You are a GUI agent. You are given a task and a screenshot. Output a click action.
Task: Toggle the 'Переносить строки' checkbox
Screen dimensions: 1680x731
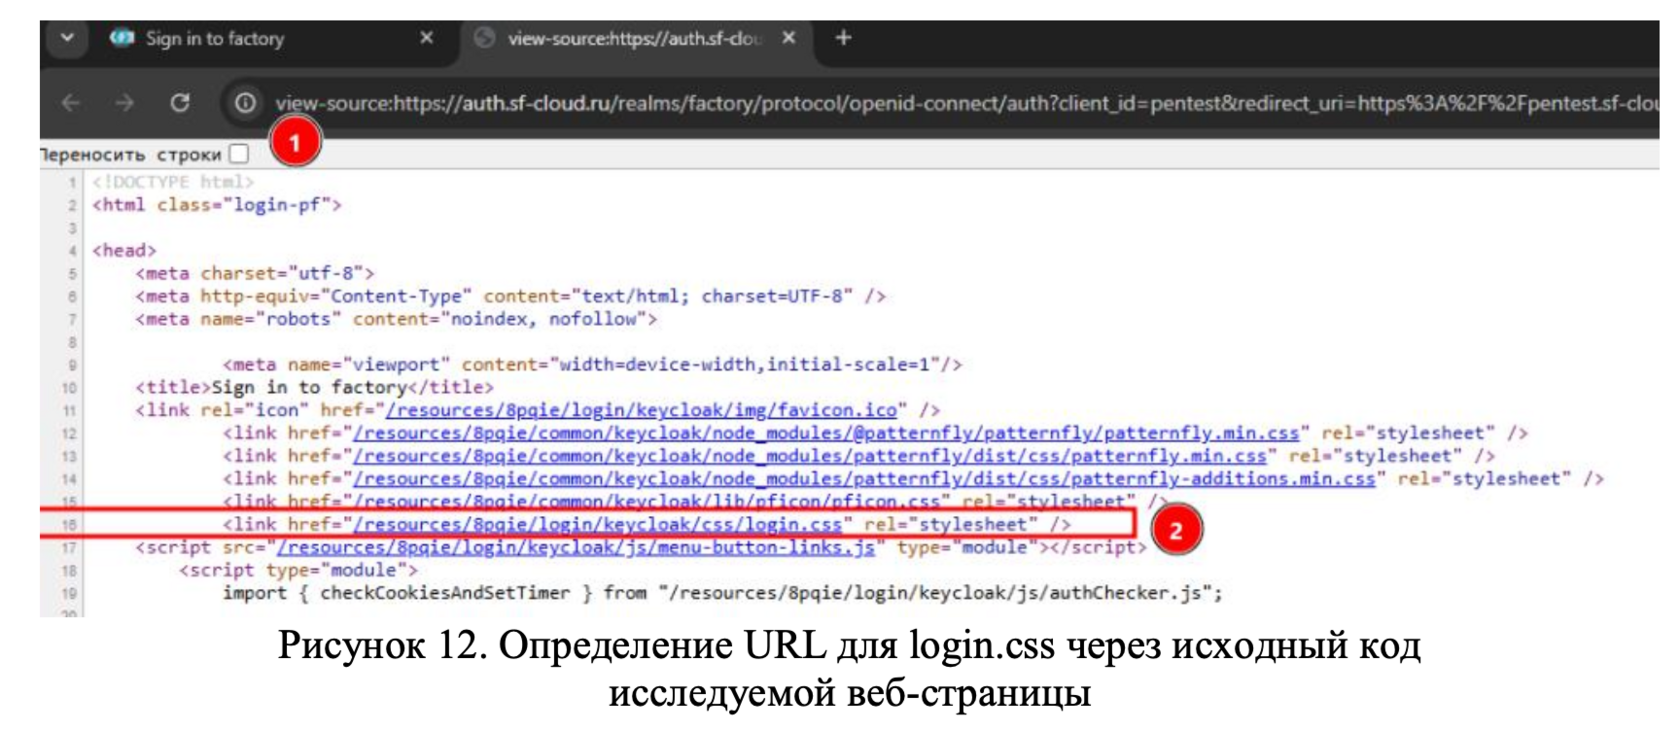[x=239, y=154]
